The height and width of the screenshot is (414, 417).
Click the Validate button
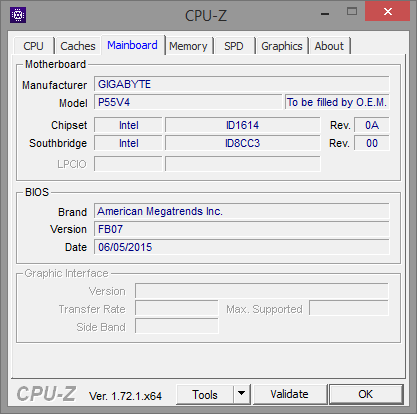click(290, 394)
